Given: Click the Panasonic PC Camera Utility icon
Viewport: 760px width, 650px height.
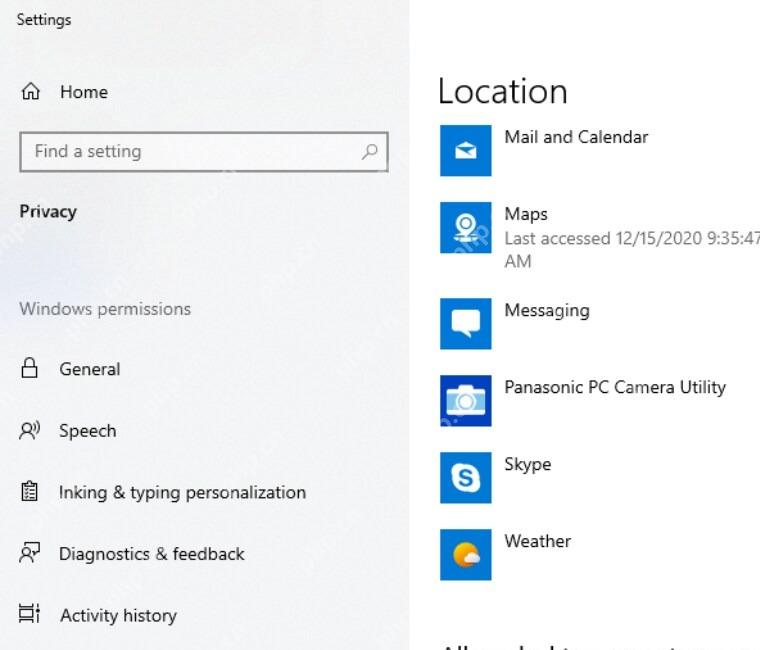Looking at the screenshot, I should pos(465,401).
